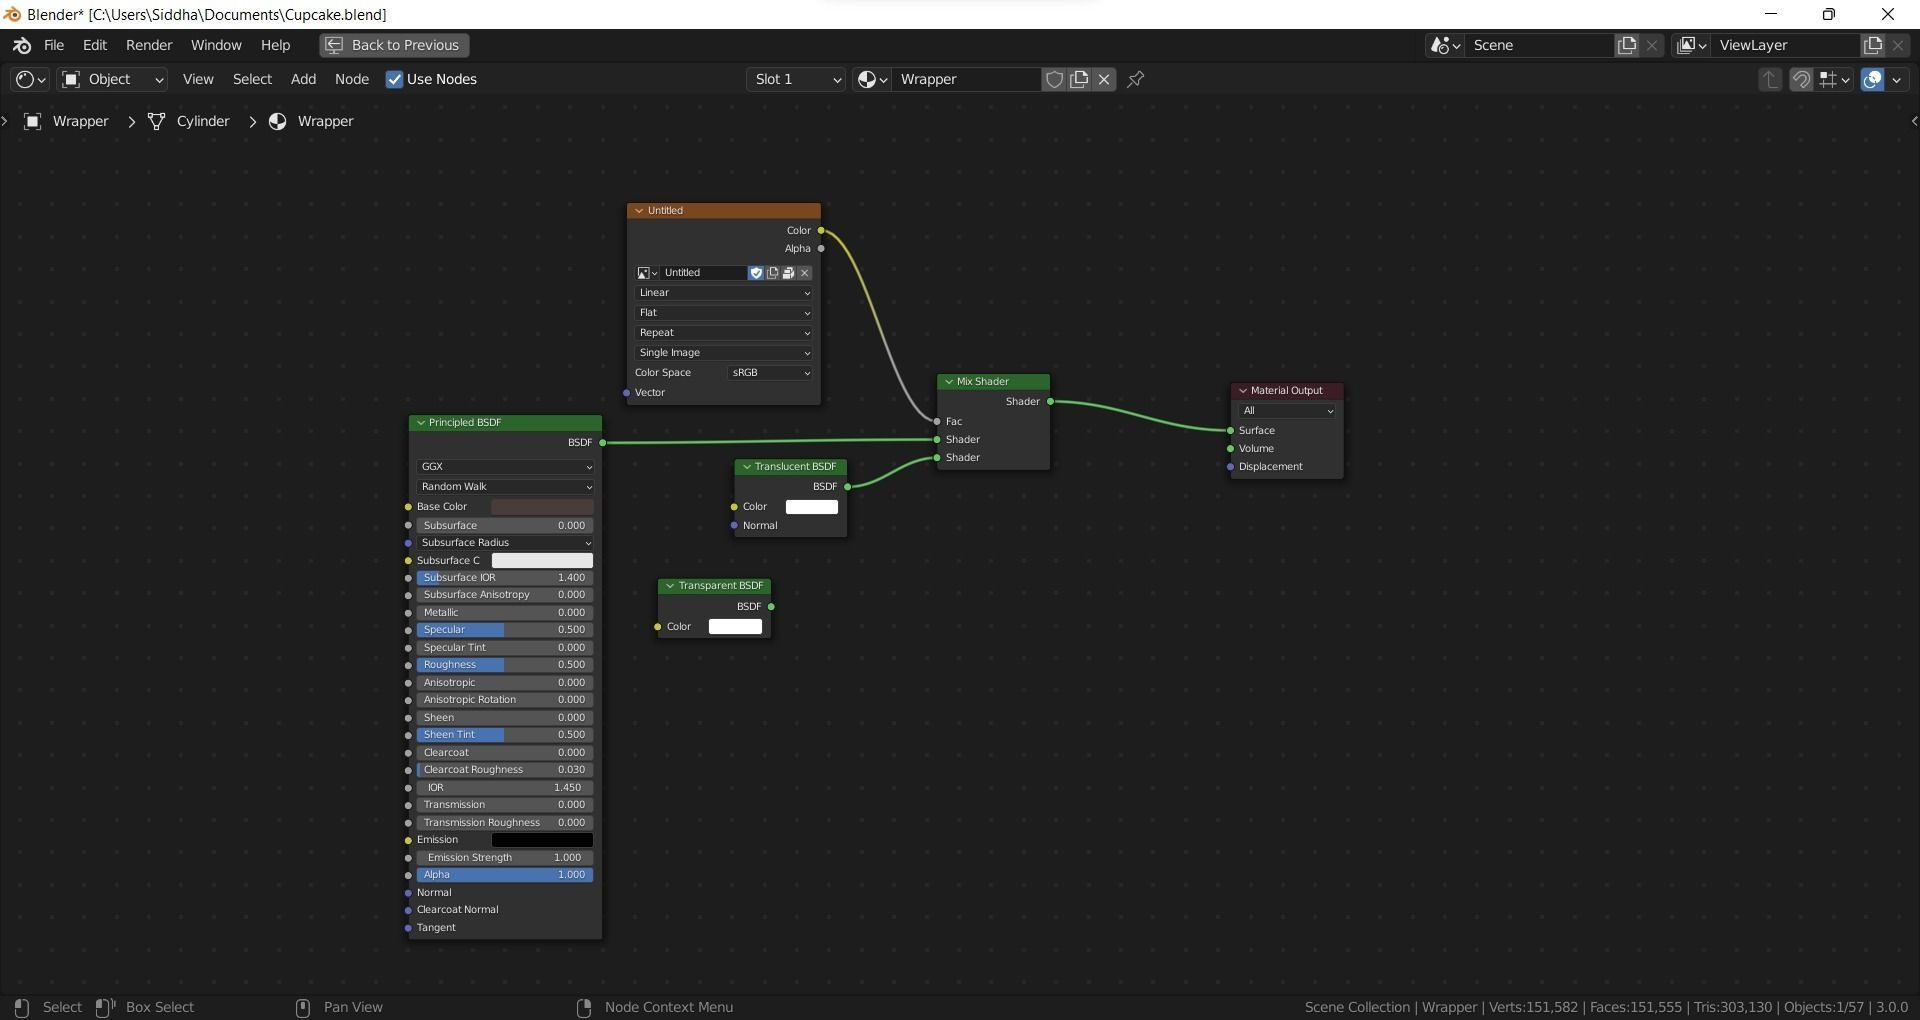Viewport: 1920px width, 1020px height.
Task: Browse materials with the sphere icon
Action: coord(872,79)
